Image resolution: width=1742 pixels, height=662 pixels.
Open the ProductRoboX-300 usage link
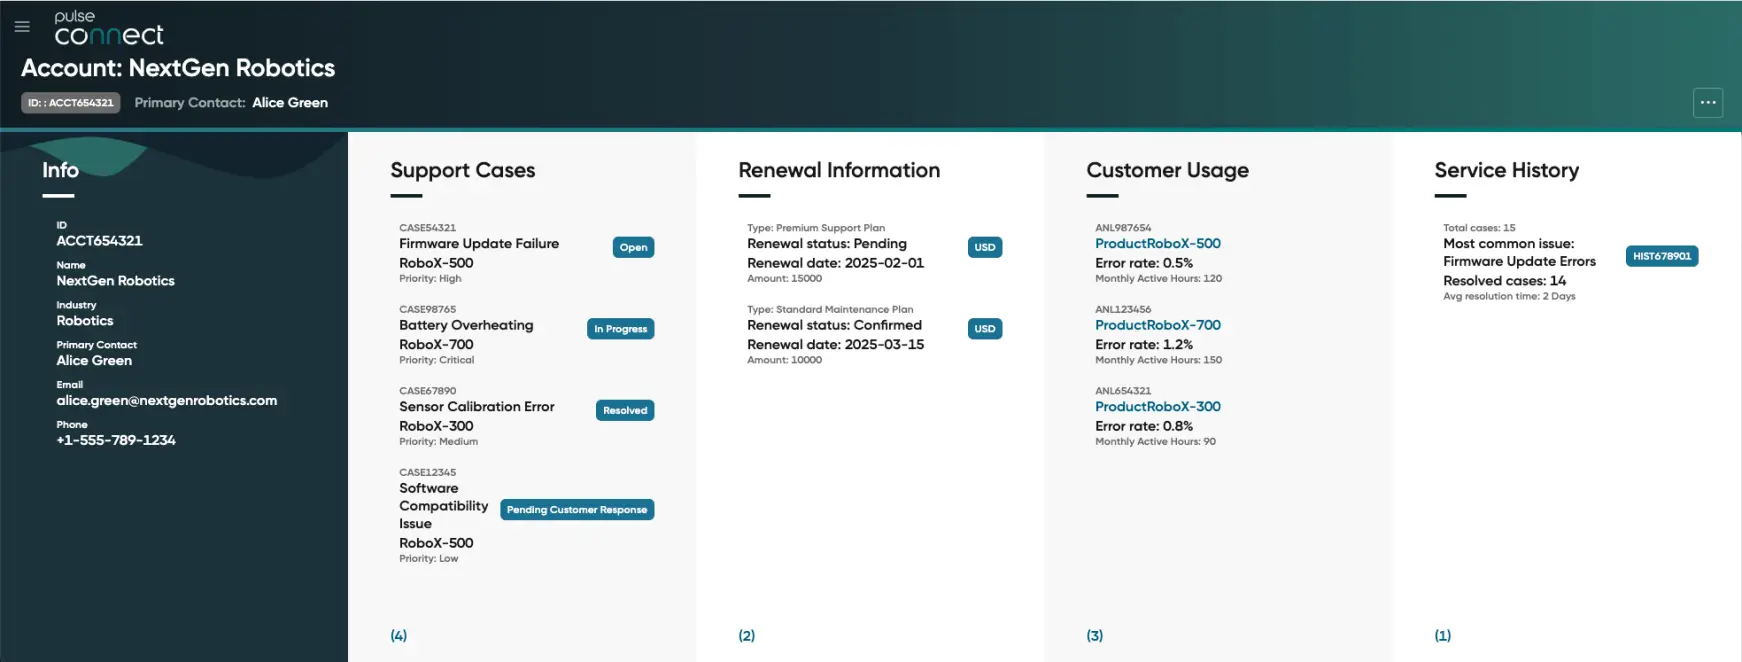coord(1158,406)
